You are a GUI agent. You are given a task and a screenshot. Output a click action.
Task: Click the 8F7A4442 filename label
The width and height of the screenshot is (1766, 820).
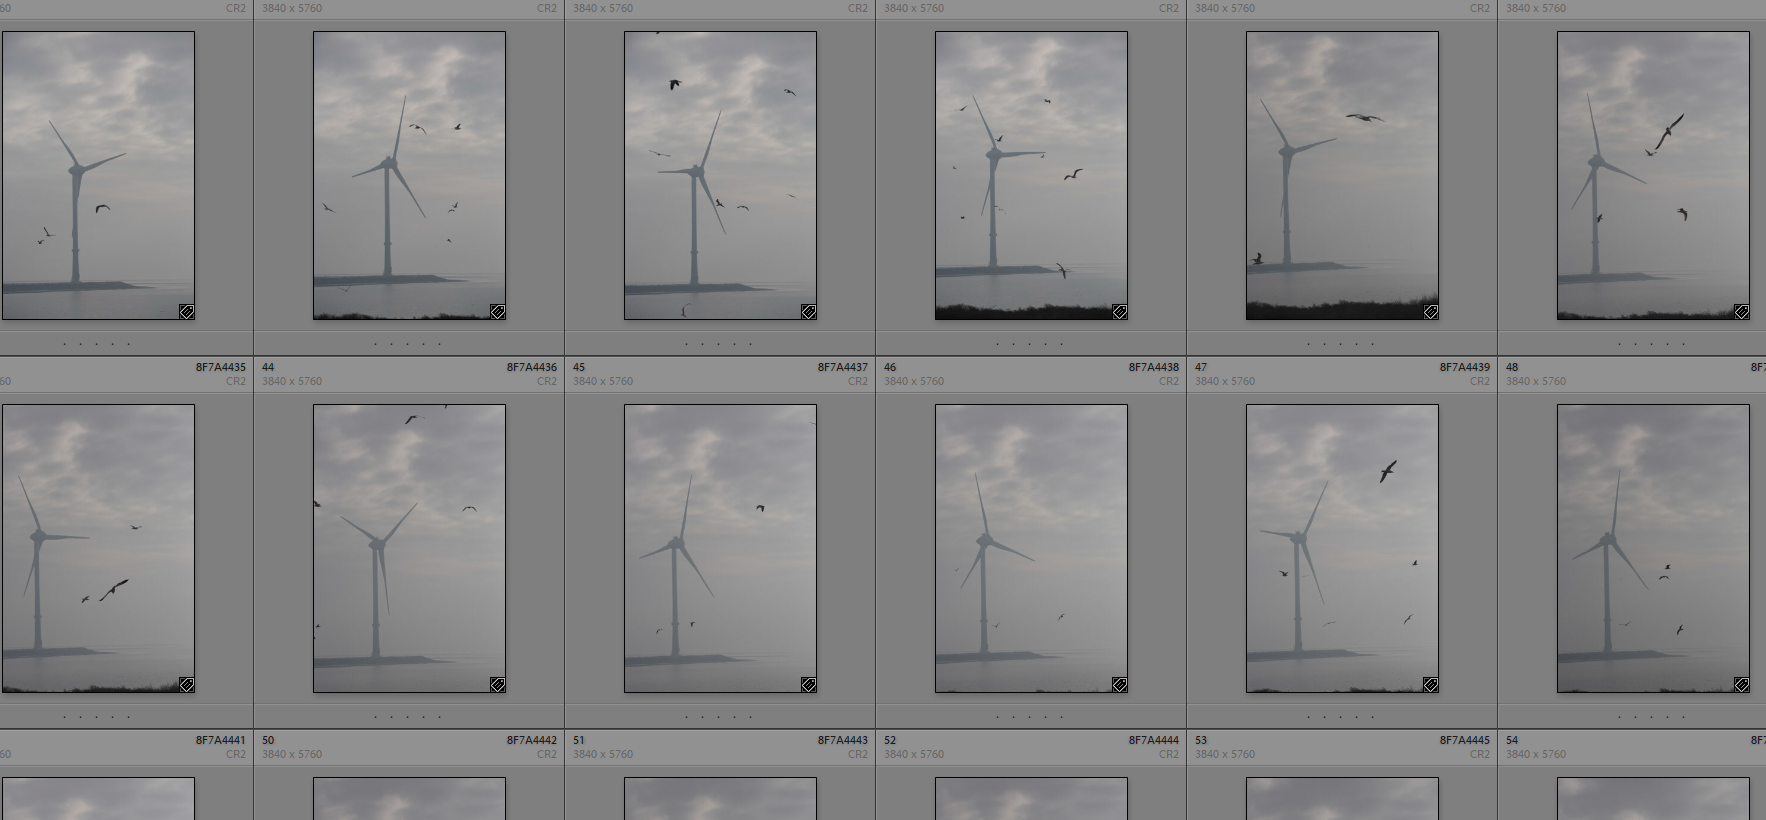point(531,741)
